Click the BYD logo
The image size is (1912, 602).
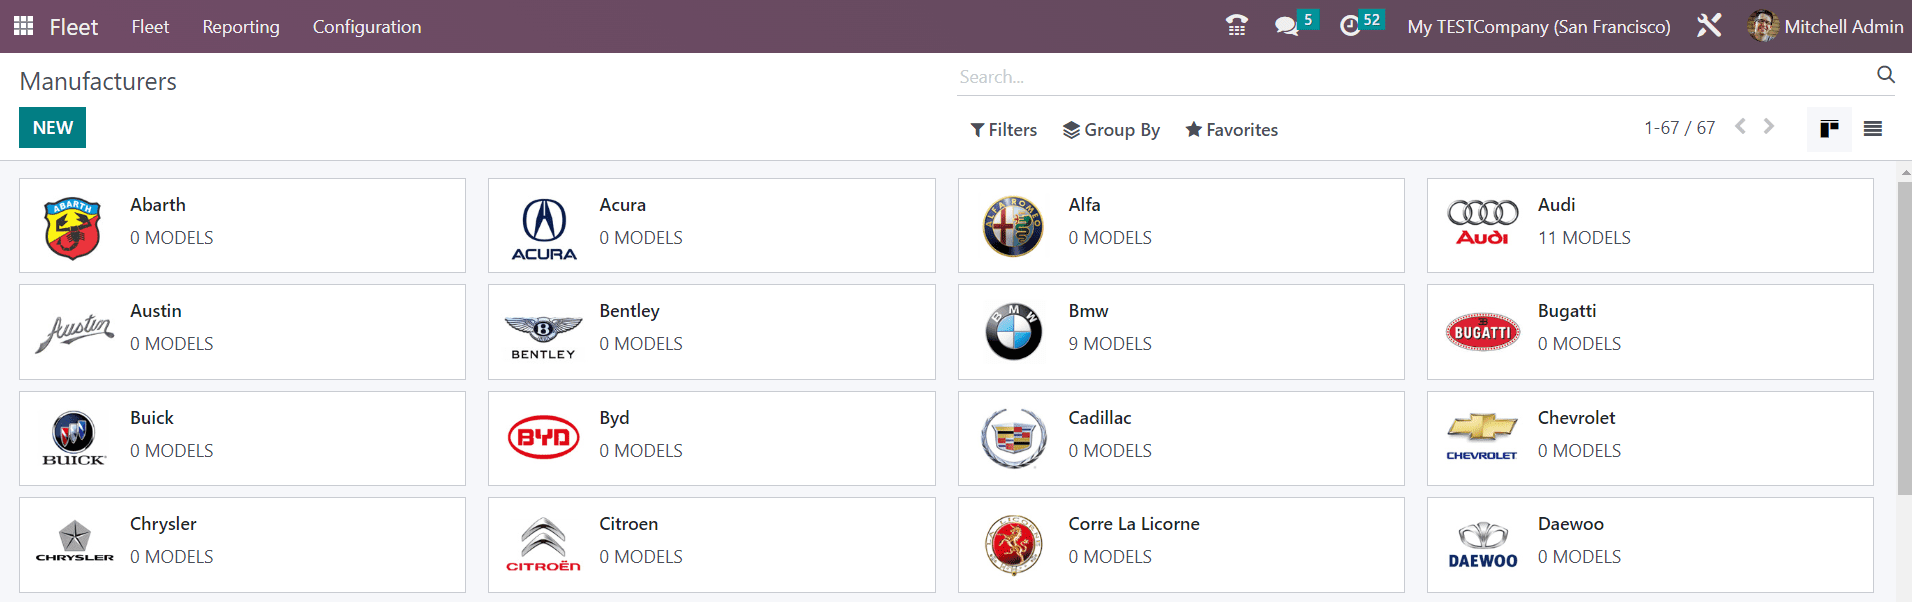[x=543, y=437]
